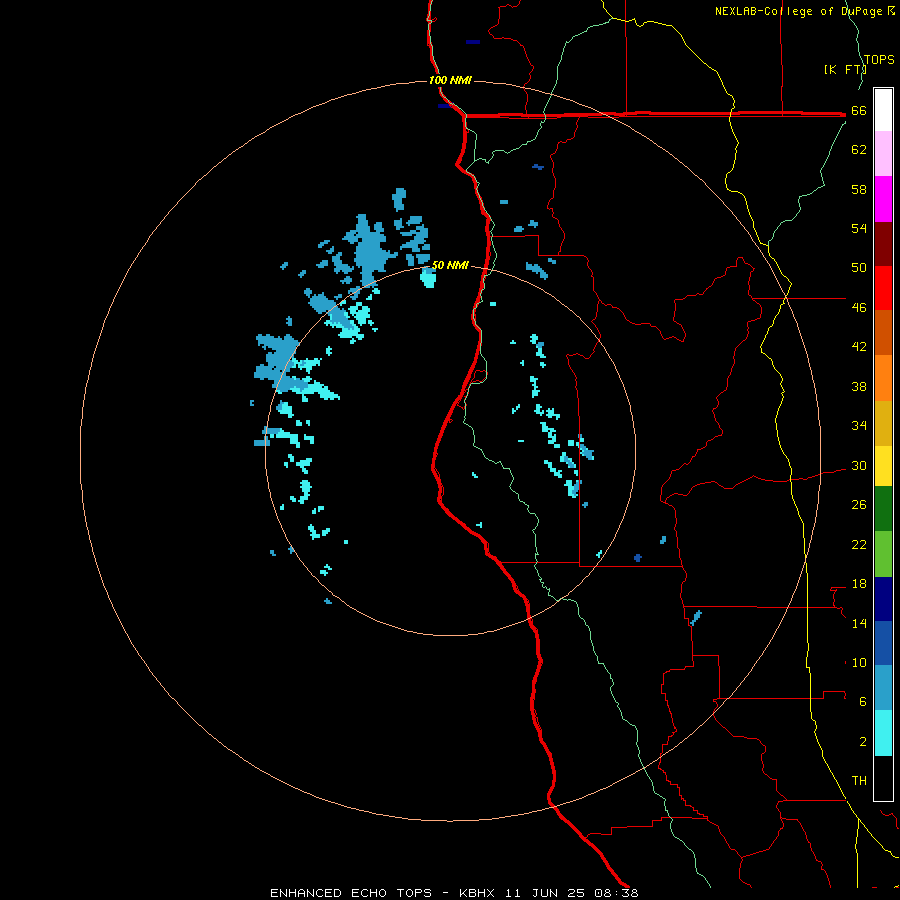The image size is (900, 900).
Task: Click the '100 NMI' range ring label
Action: (450, 80)
